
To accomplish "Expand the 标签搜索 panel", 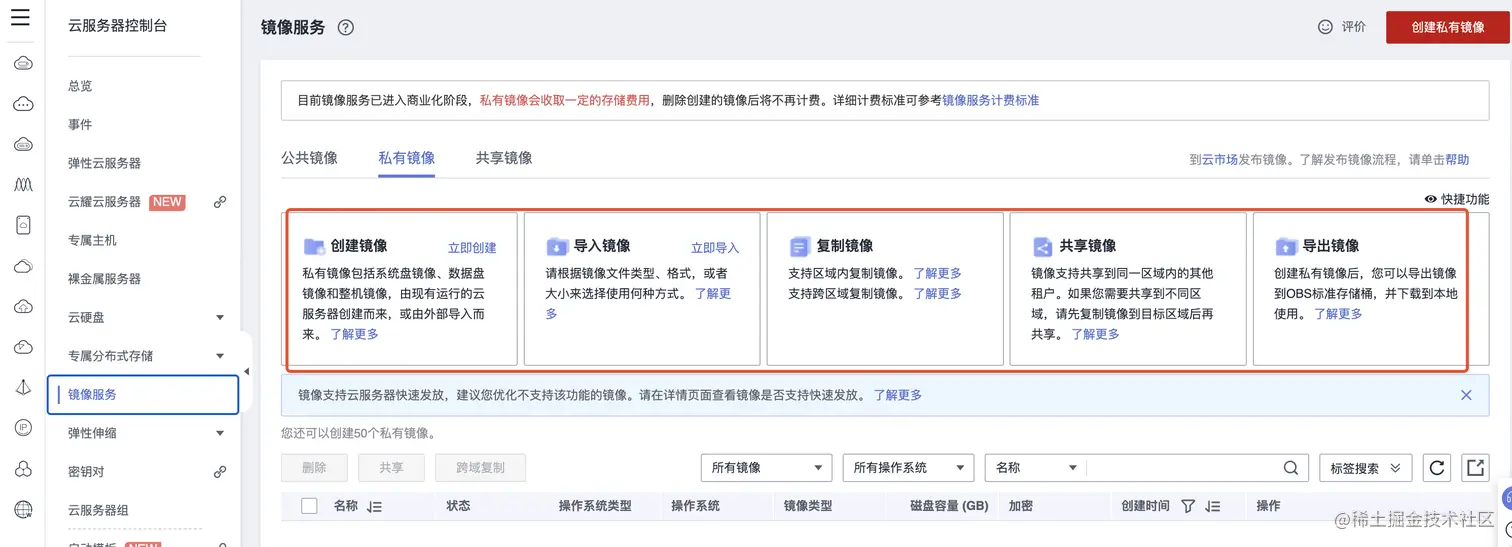I will [1365, 468].
